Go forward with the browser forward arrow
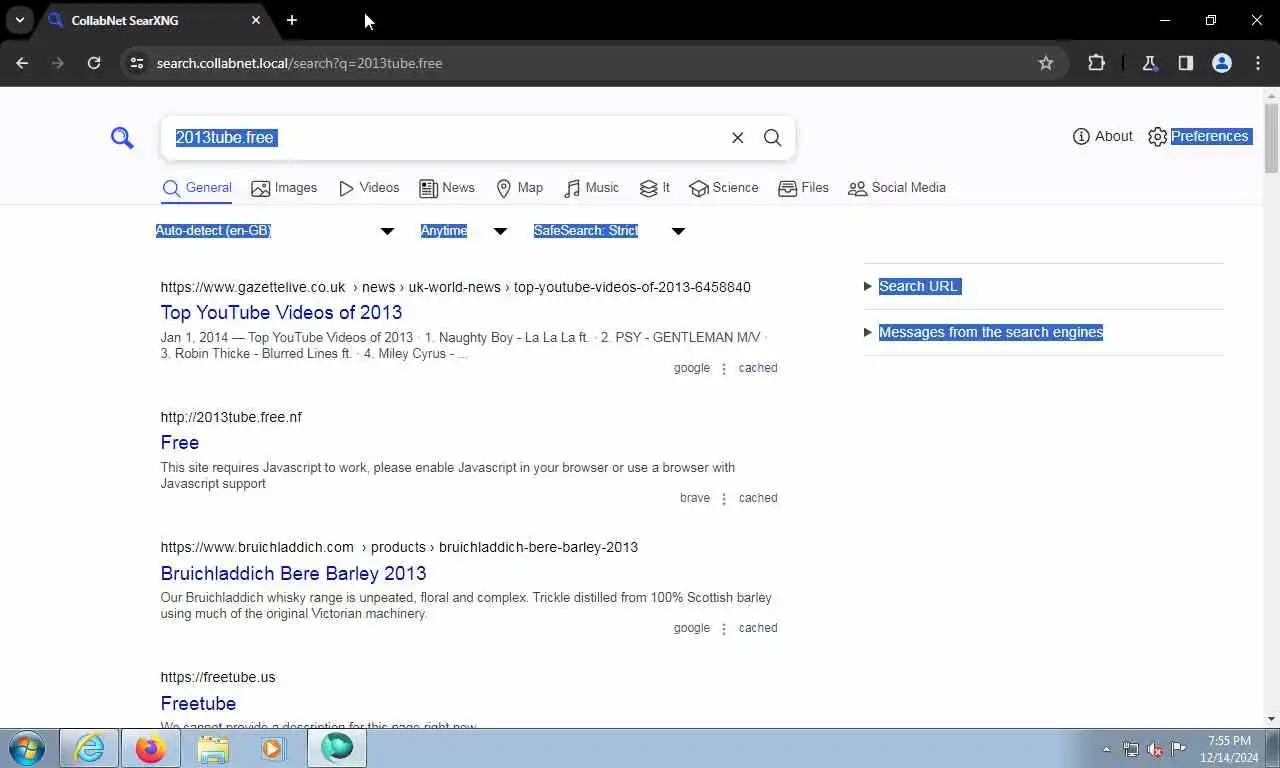Screen dimensions: 1280x768 (x=58, y=63)
